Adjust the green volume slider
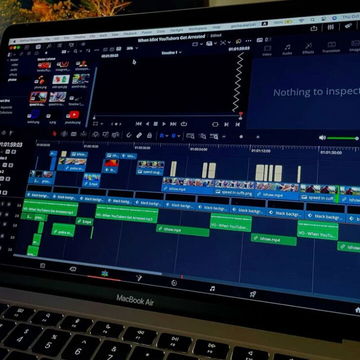This screenshot has width=360, height=360. tap(342, 138)
